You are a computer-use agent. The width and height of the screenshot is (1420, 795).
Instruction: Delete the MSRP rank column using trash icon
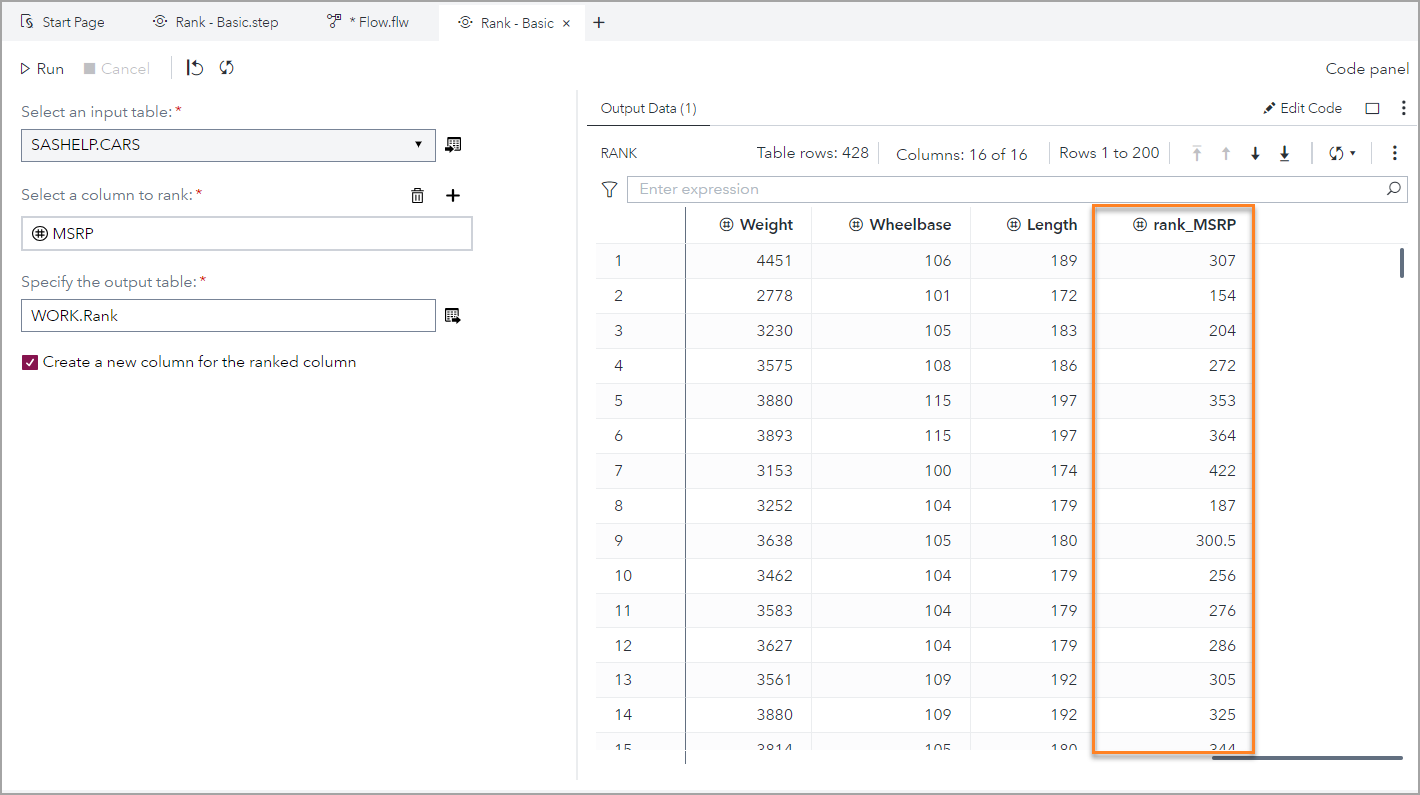417,195
